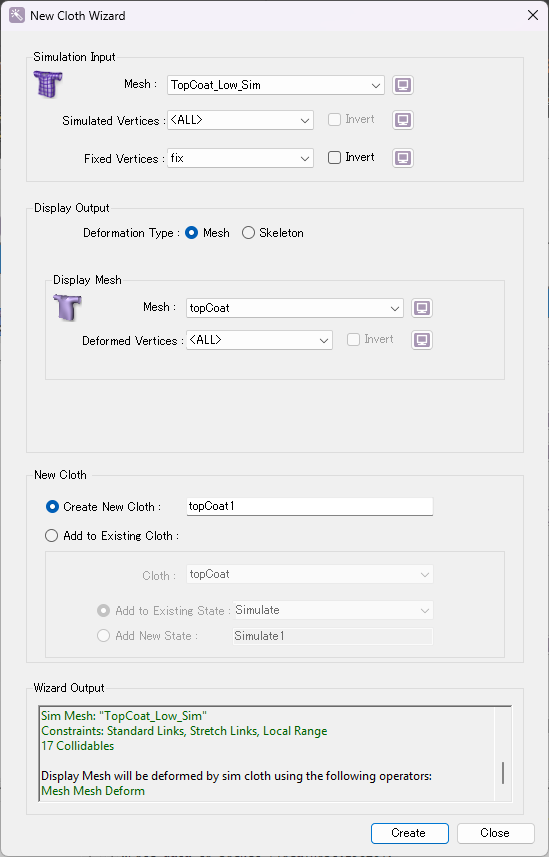This screenshot has width=549, height=857.
Task: Click the New Cloth Wizard title icon
Action: (16, 15)
